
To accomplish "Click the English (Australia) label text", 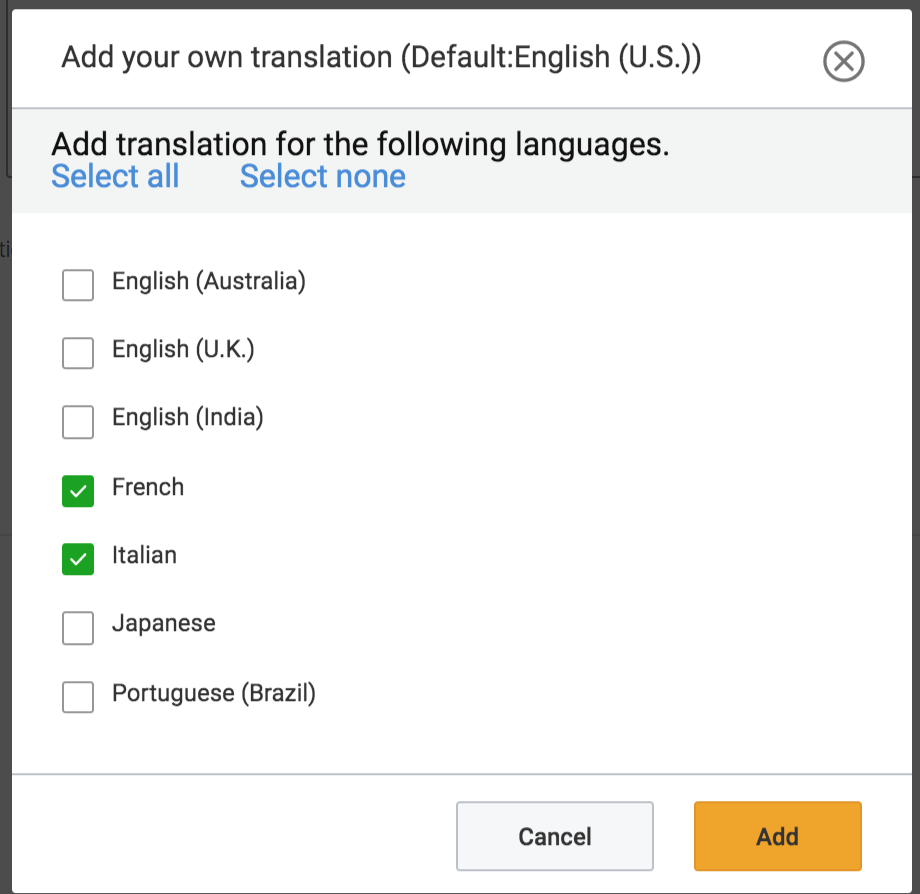I will tap(209, 282).
